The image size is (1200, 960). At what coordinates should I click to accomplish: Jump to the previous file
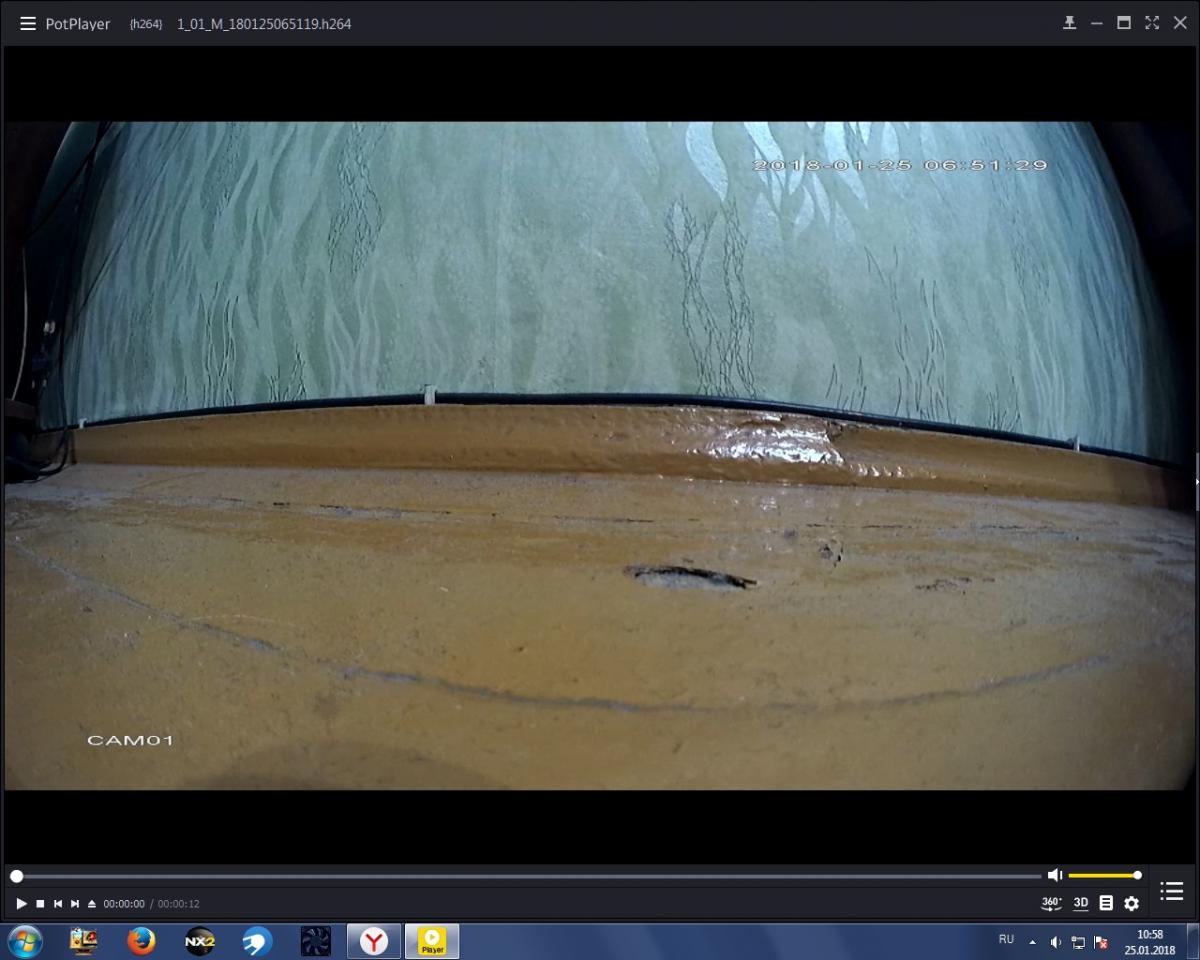pos(57,903)
